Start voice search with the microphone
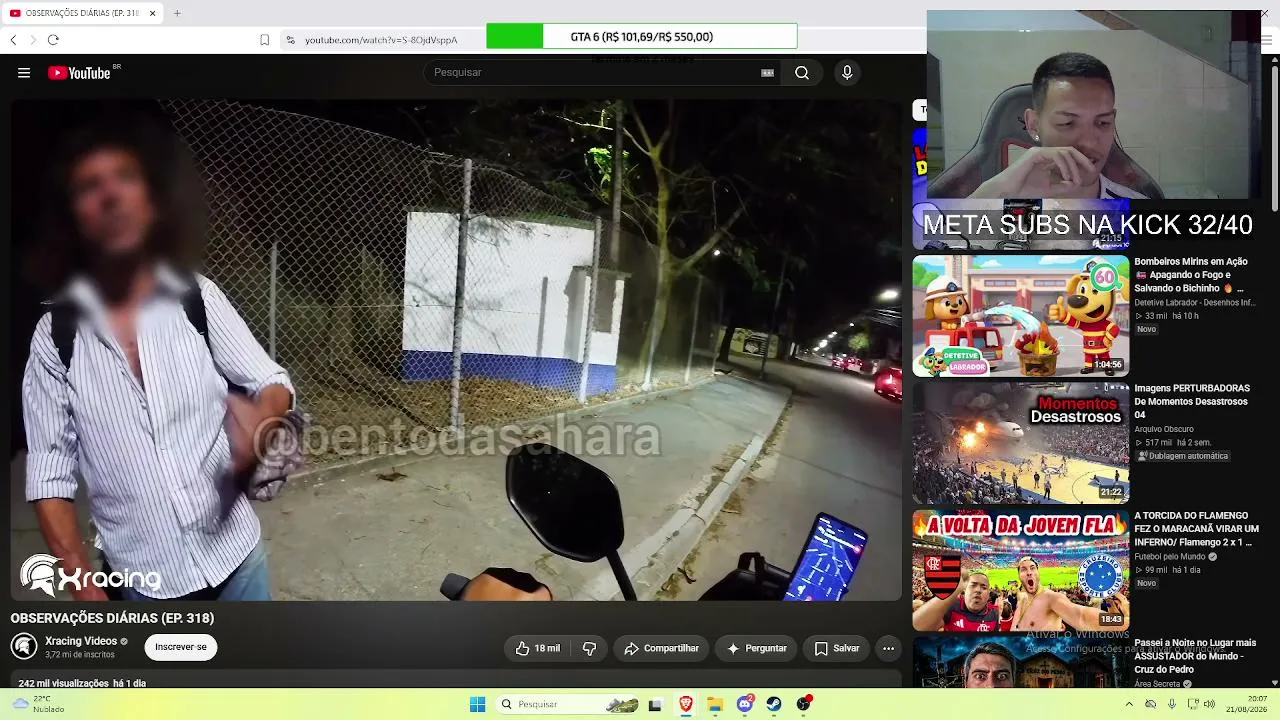1280x720 pixels. click(847, 73)
